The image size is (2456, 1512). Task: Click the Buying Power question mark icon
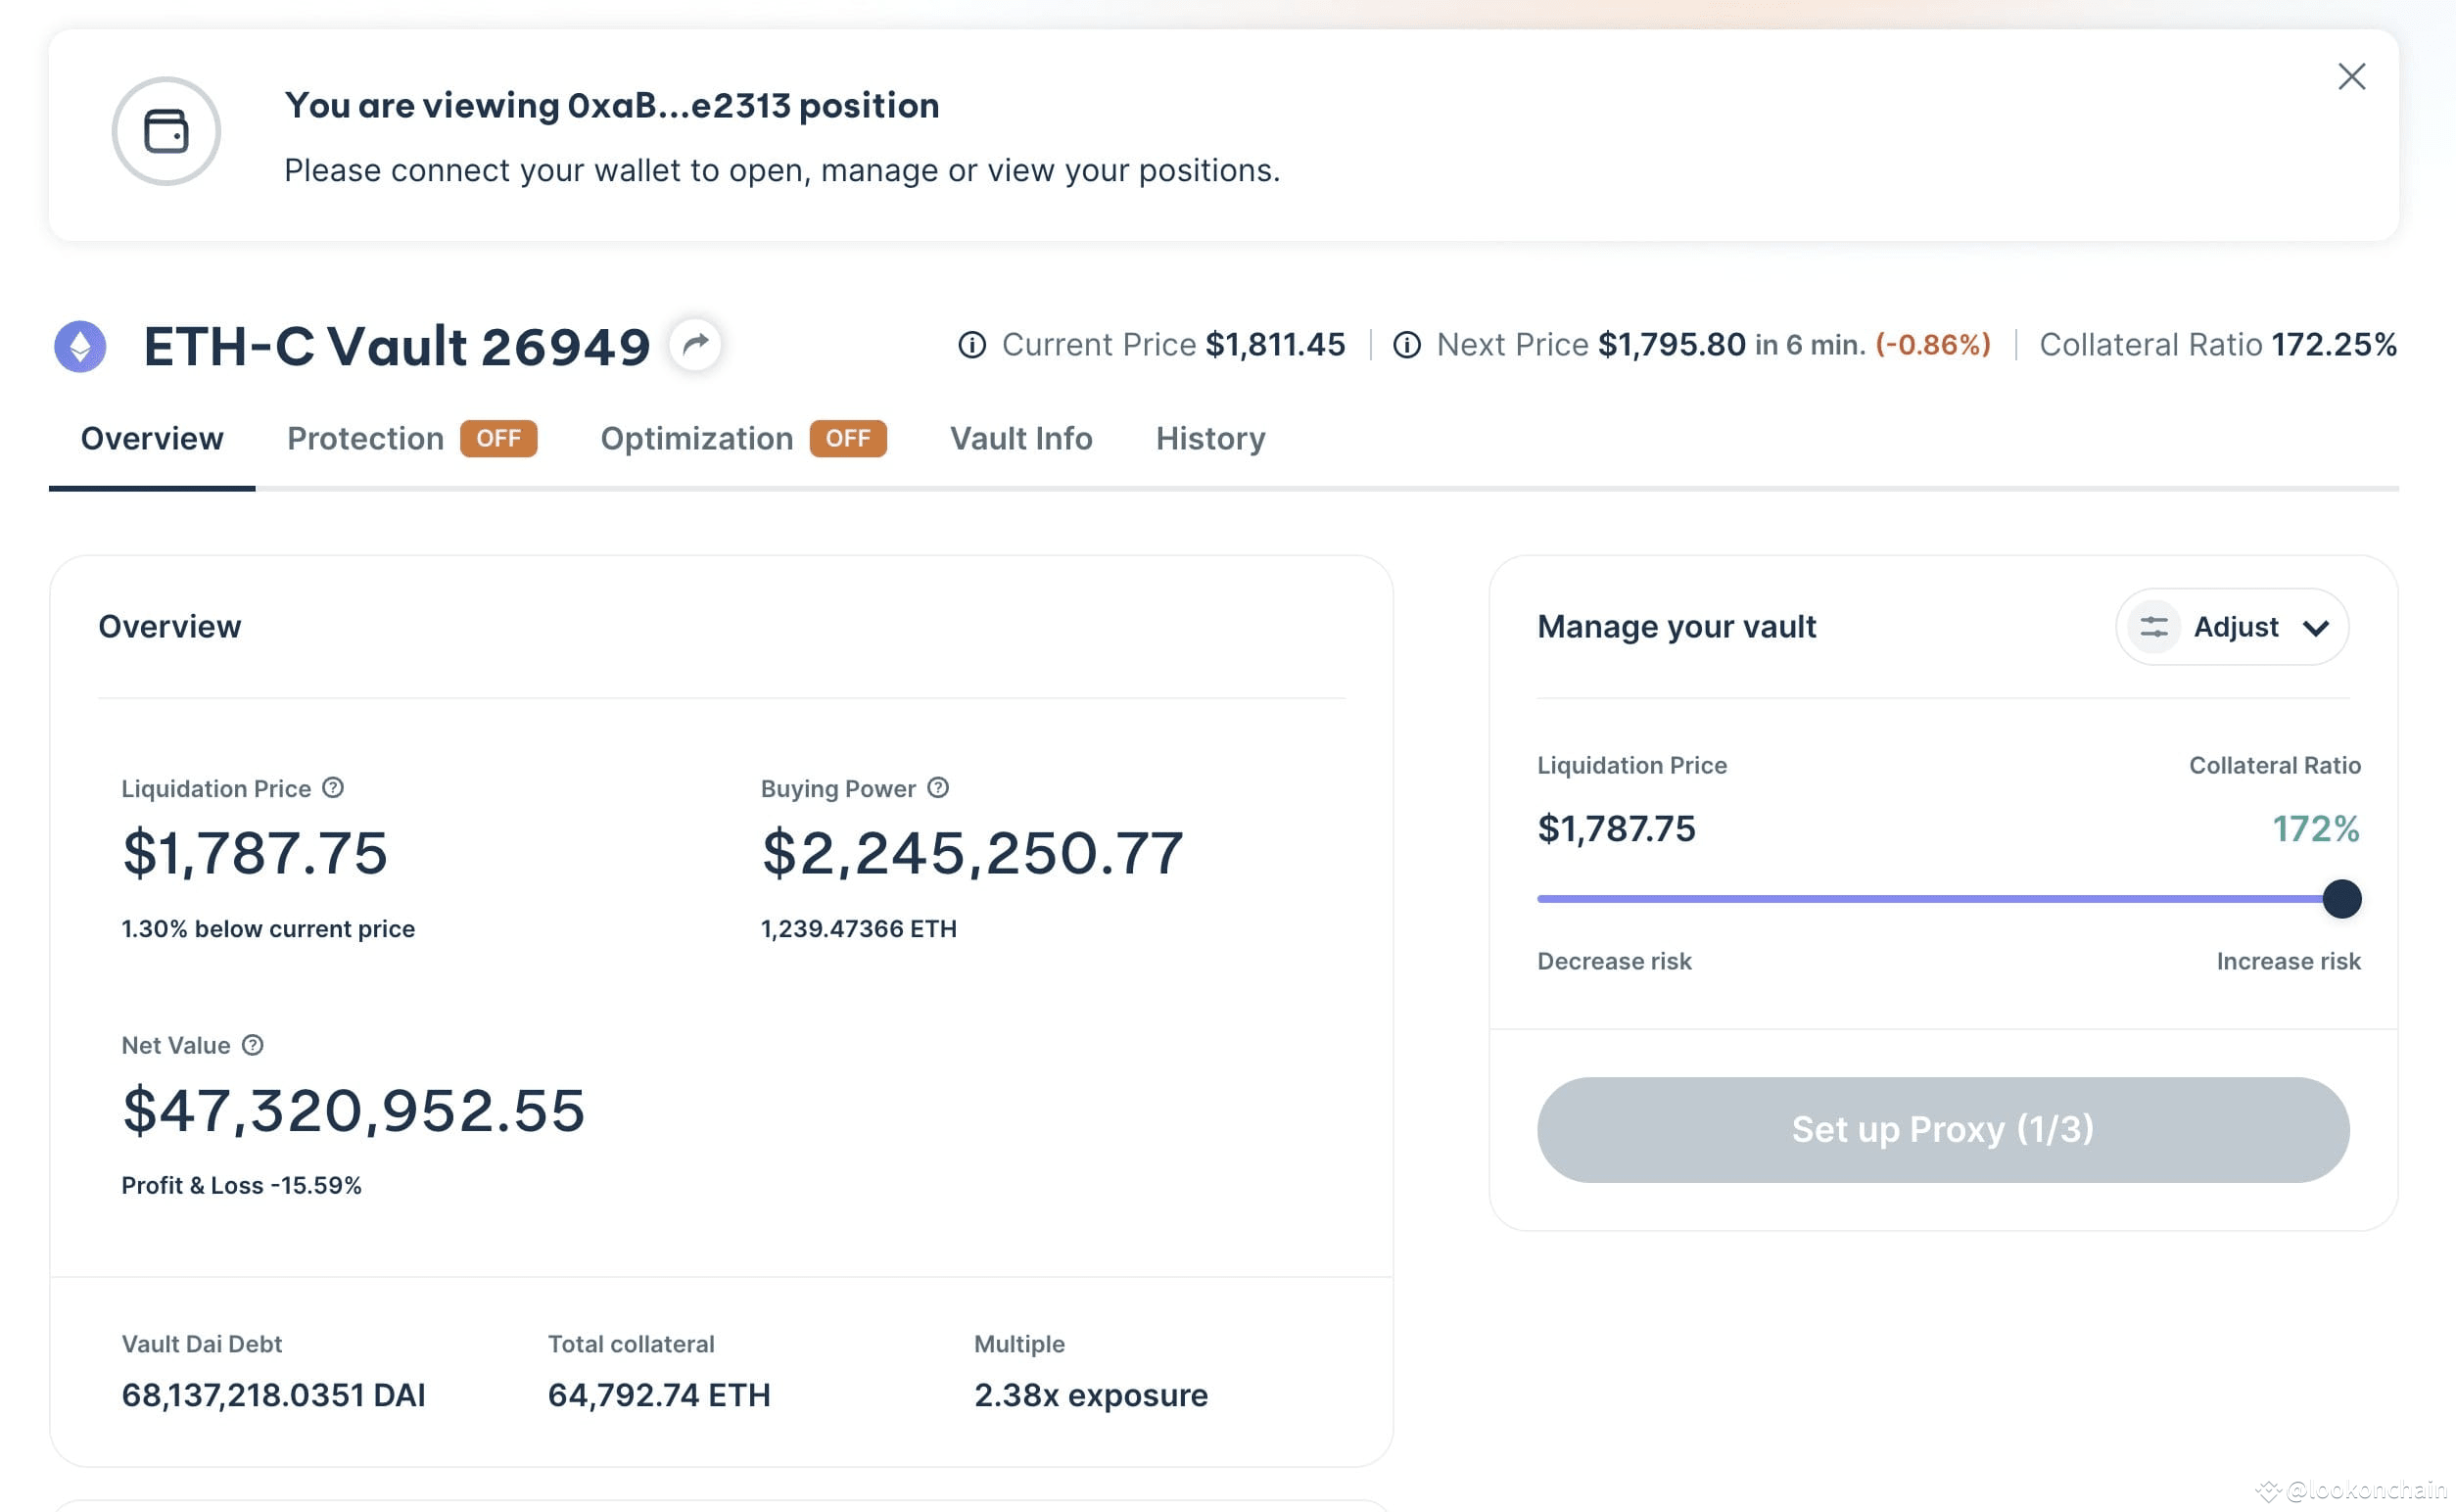pyautogui.click(x=938, y=788)
